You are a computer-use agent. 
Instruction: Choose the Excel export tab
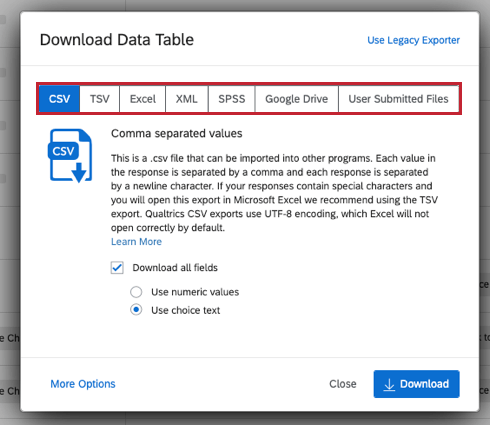tap(143, 99)
